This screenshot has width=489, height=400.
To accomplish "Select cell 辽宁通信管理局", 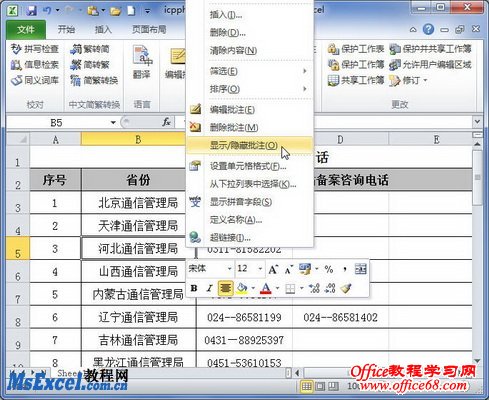I will coord(138,317).
